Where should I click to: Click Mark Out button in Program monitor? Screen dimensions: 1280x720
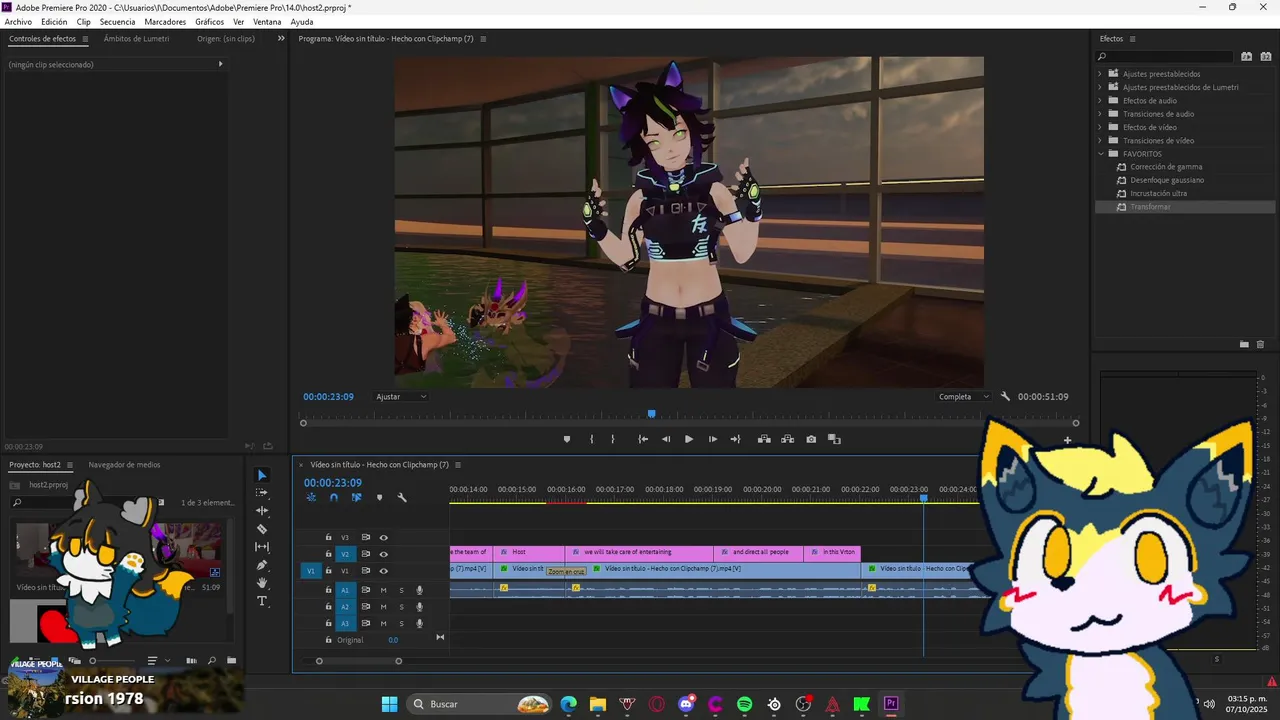point(613,439)
